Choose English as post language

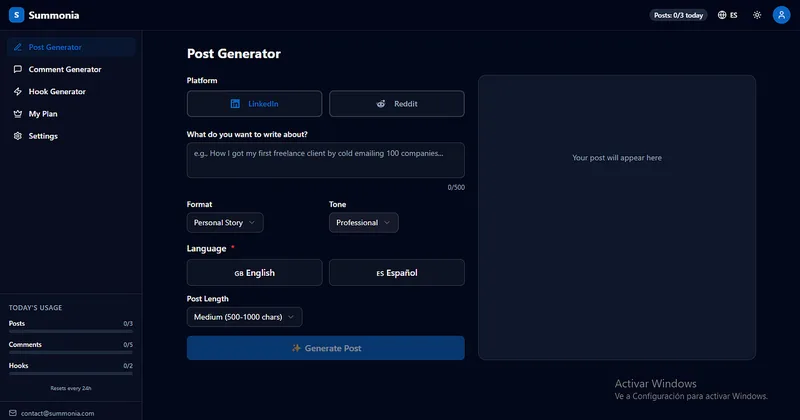[x=255, y=273]
